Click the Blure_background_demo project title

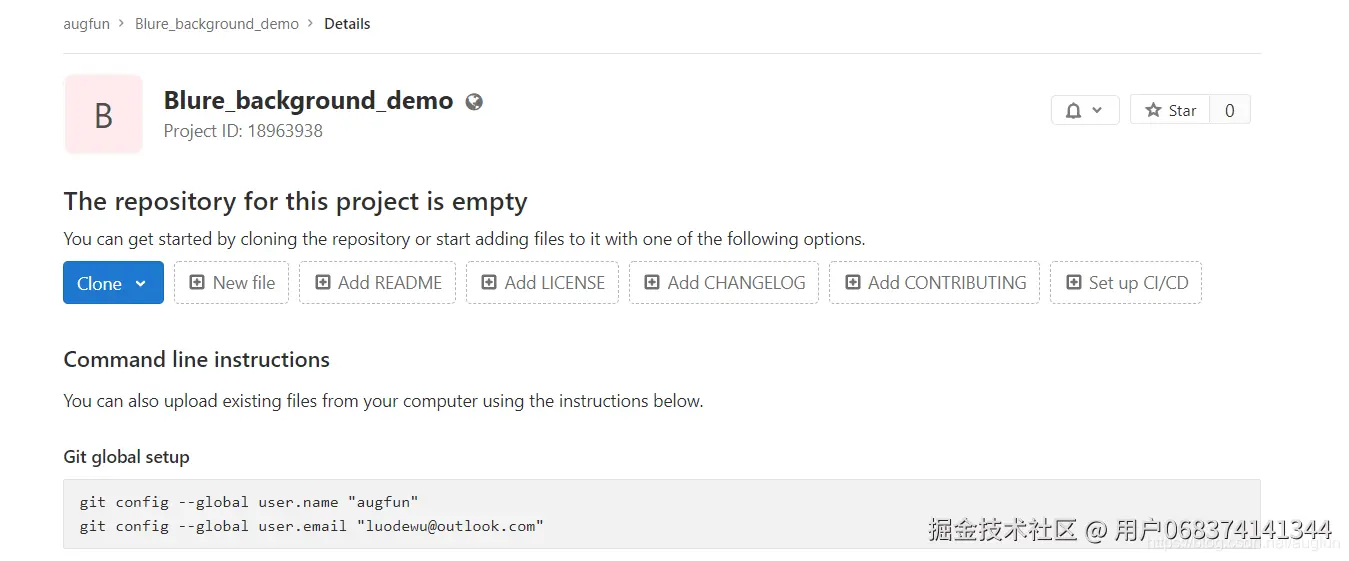click(308, 101)
